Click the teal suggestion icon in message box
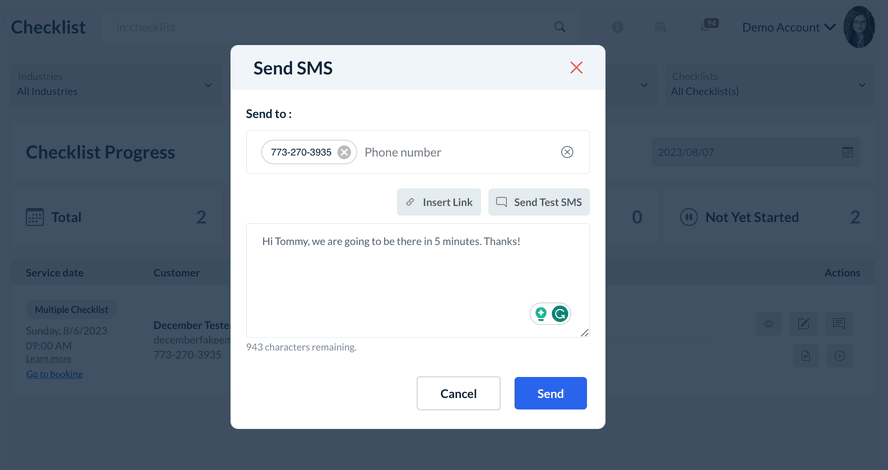 [541, 314]
